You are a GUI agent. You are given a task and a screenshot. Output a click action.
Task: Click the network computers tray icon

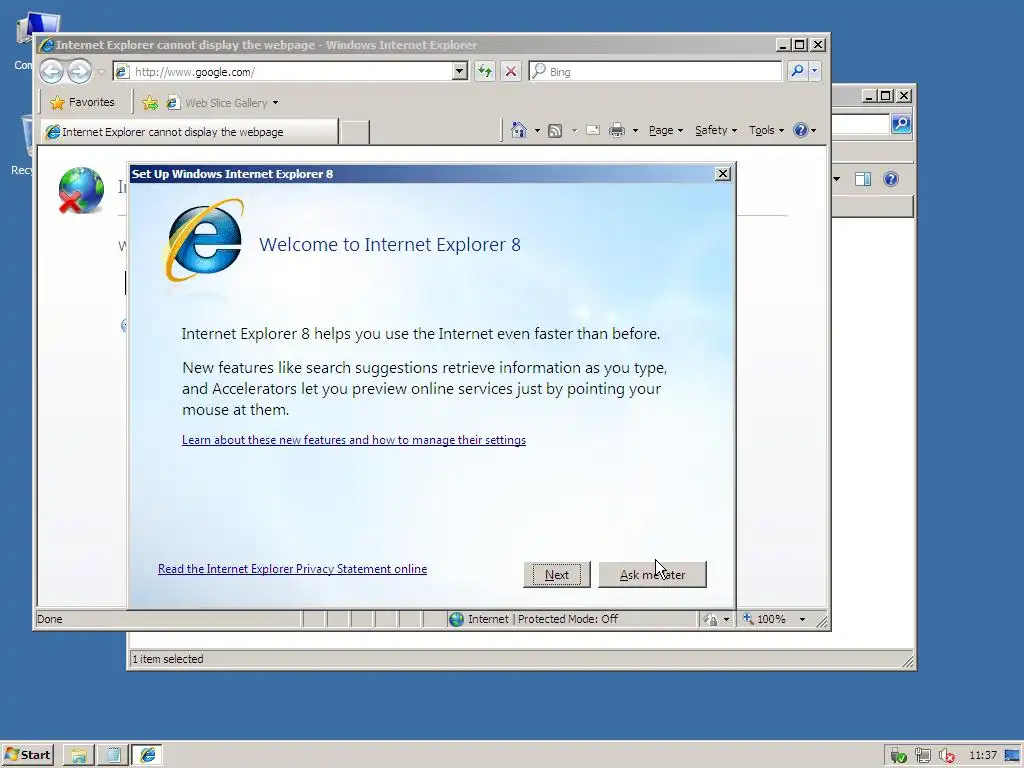click(x=922, y=756)
